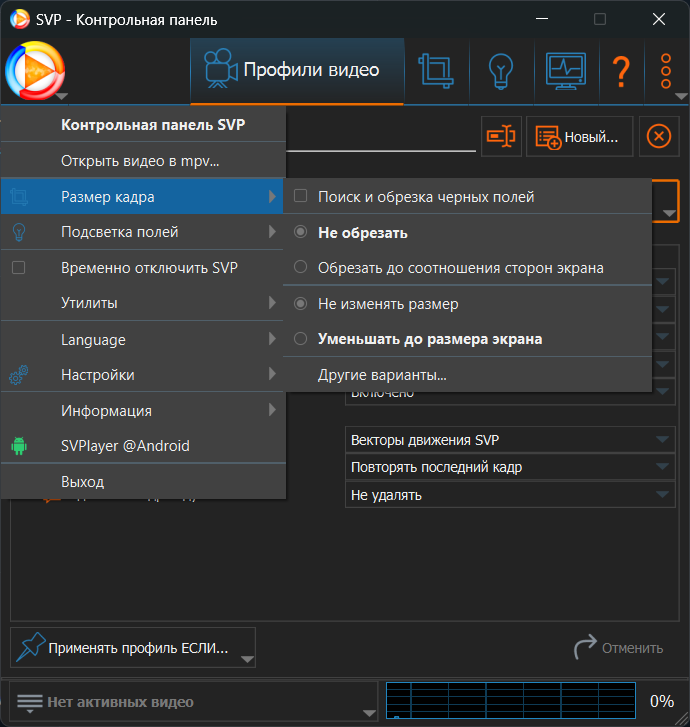The image size is (690, 727).
Task: Select the Не изменять размер option
Action: [x=300, y=304]
